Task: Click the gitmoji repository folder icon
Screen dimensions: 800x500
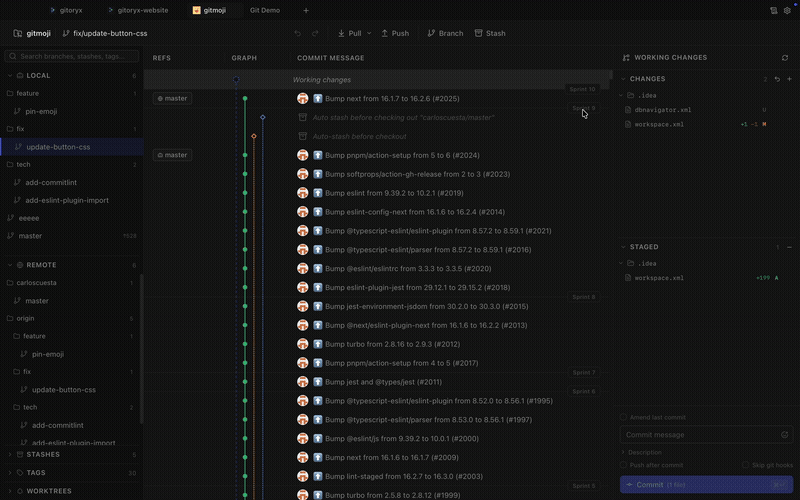Action: click(18, 33)
